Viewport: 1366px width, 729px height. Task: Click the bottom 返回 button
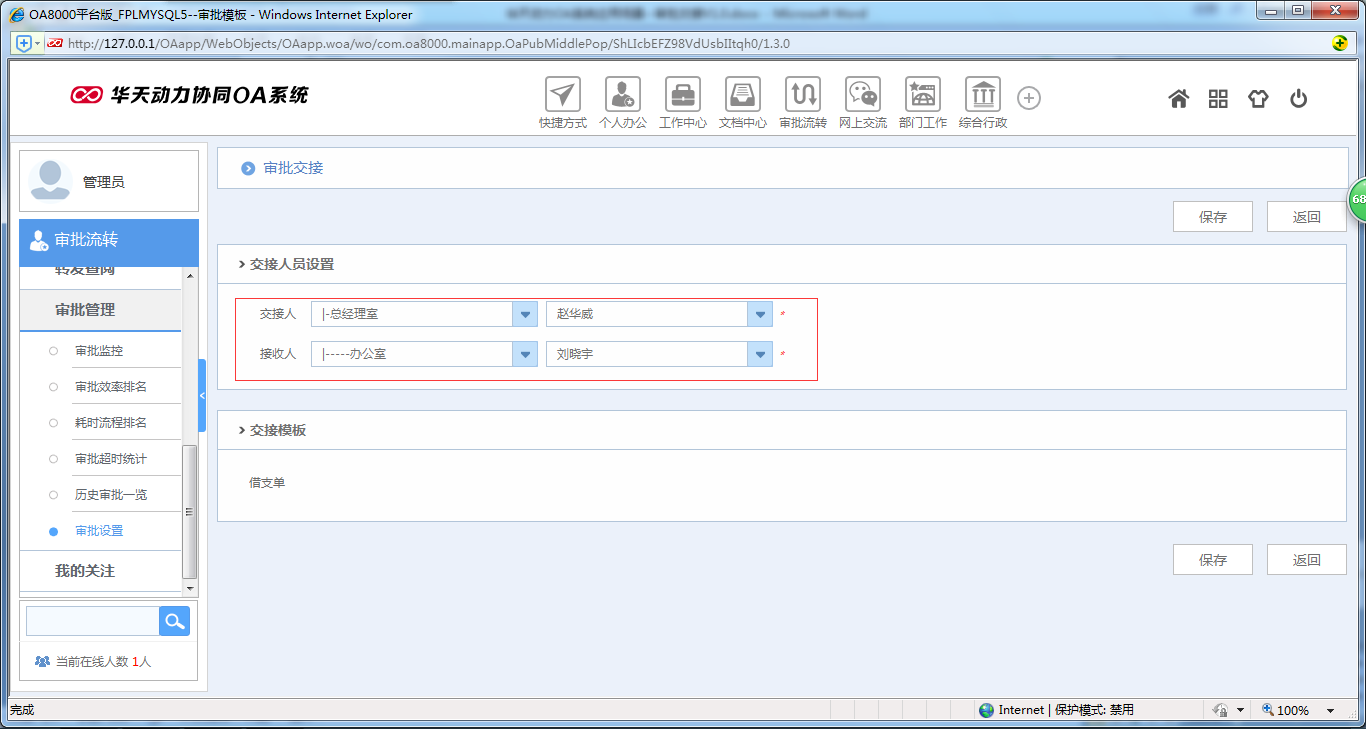[1306, 560]
